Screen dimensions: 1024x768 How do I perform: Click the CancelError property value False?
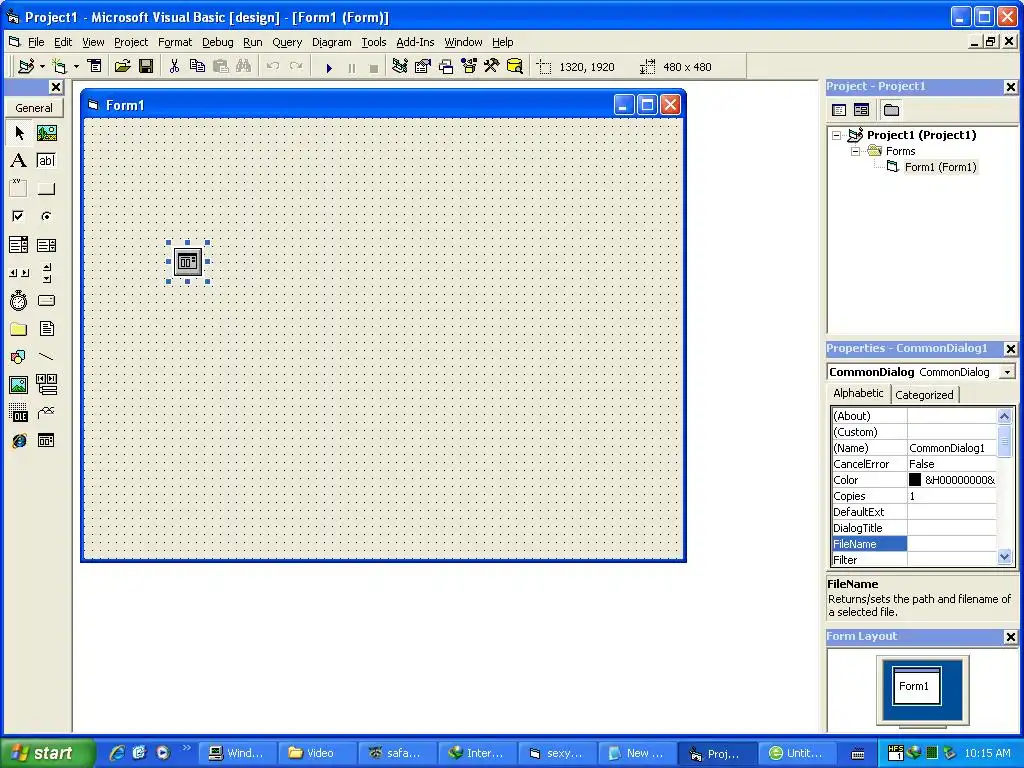click(952, 464)
